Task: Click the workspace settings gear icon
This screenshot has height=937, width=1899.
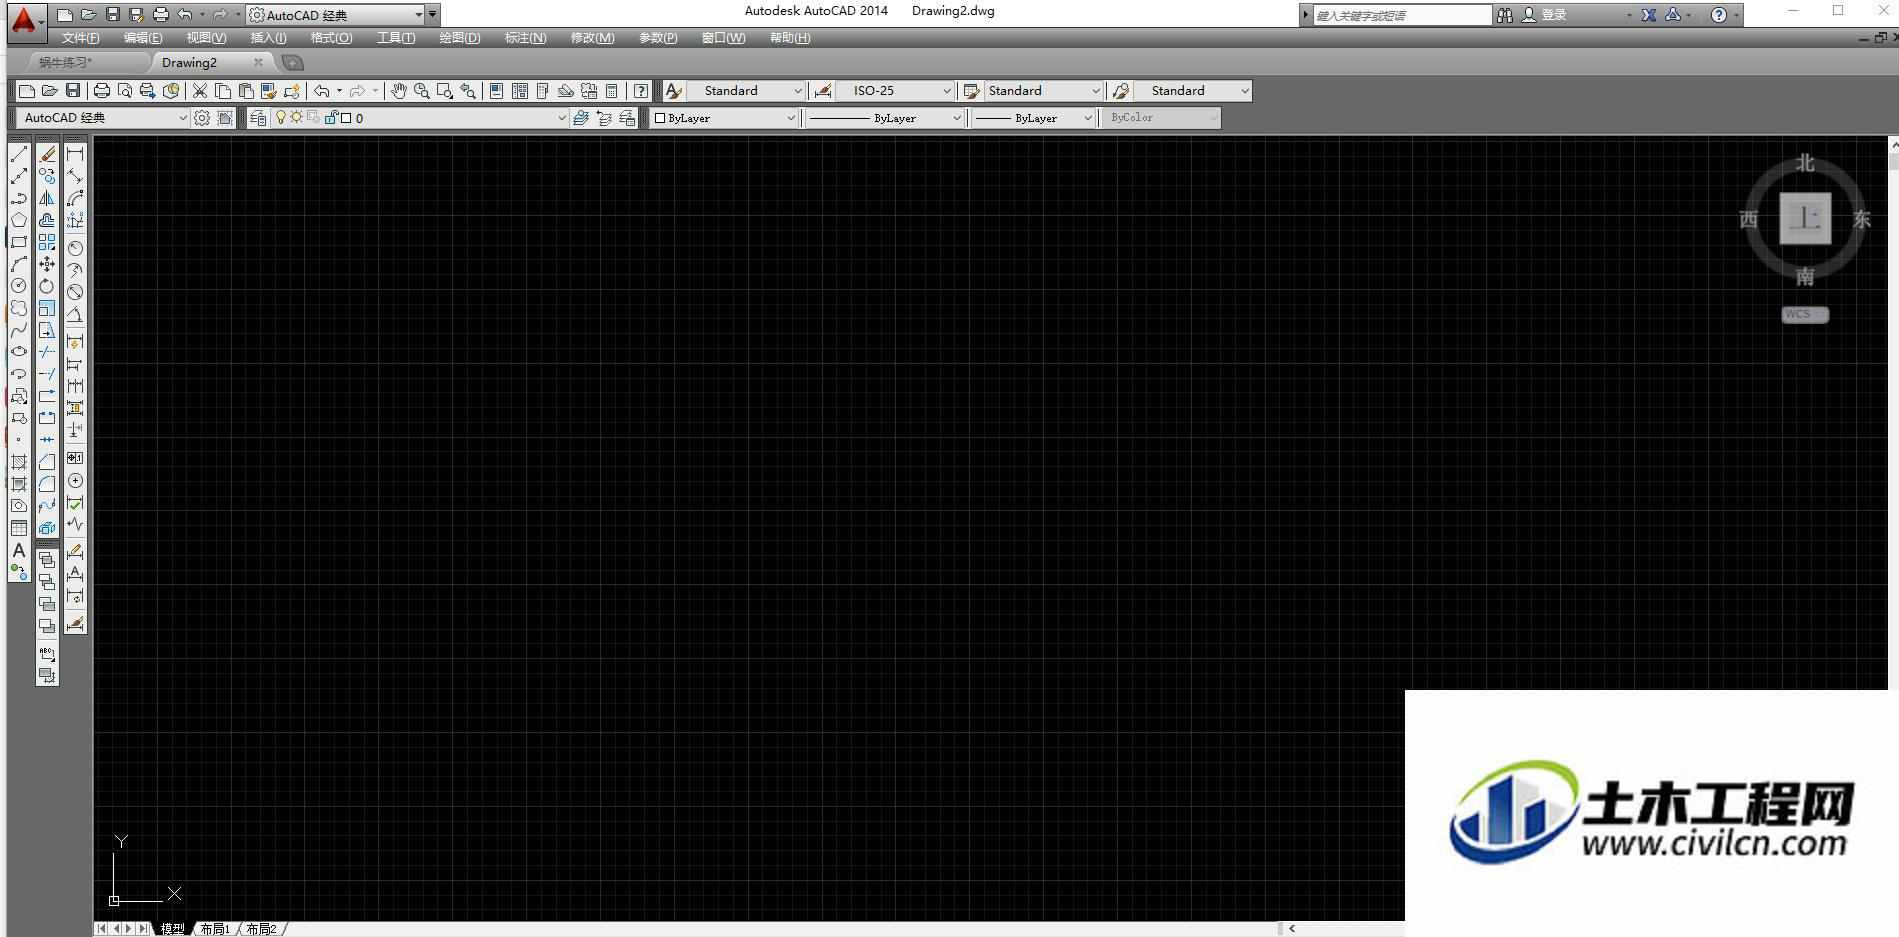Action: tap(202, 118)
